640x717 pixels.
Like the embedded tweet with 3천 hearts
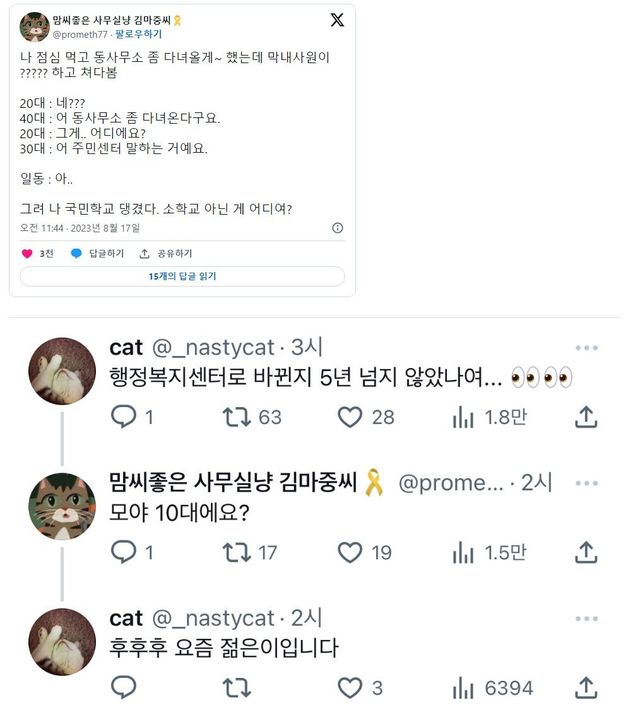[27, 254]
